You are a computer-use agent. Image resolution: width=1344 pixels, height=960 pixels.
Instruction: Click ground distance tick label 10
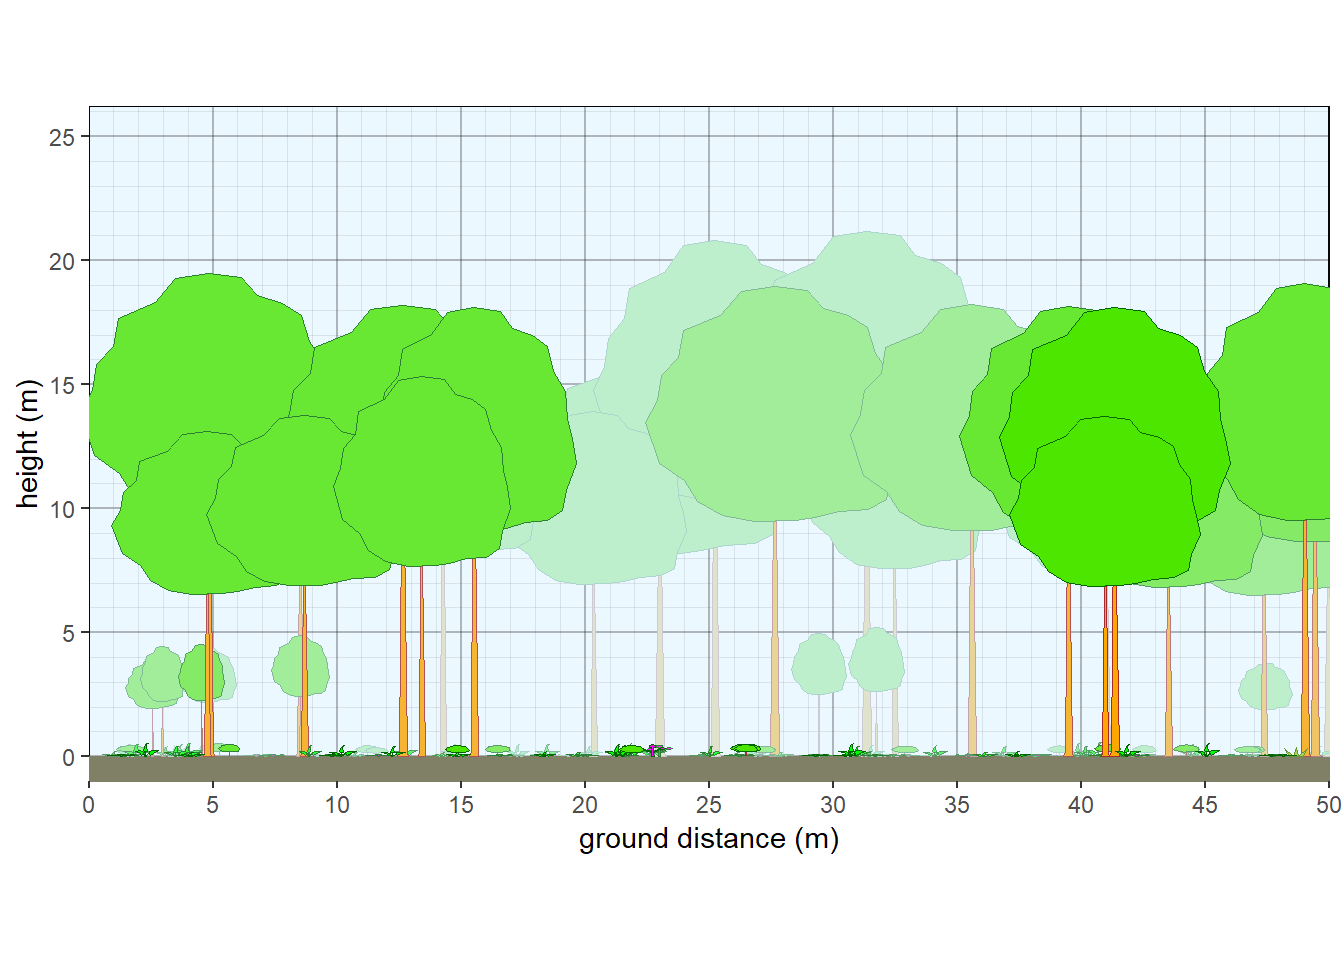pyautogui.click(x=337, y=805)
